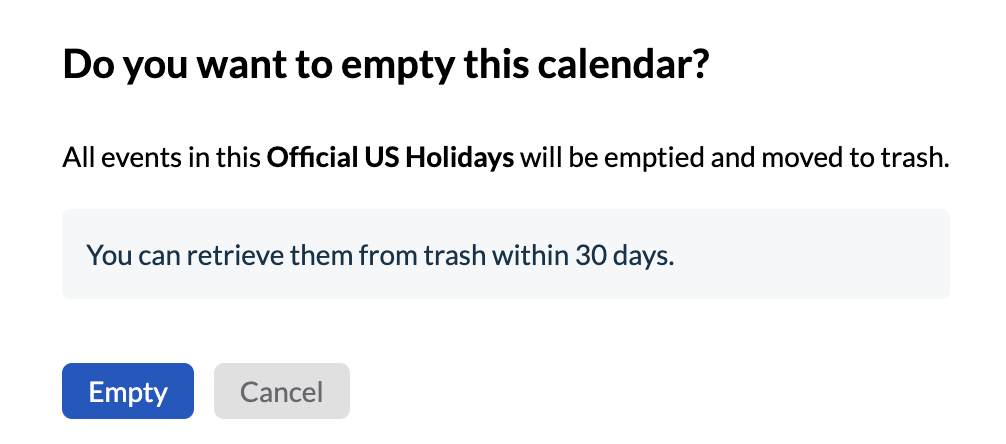Click the words "will be emptied" in the description
Viewport: 1006px width, 444px height.
point(585,158)
